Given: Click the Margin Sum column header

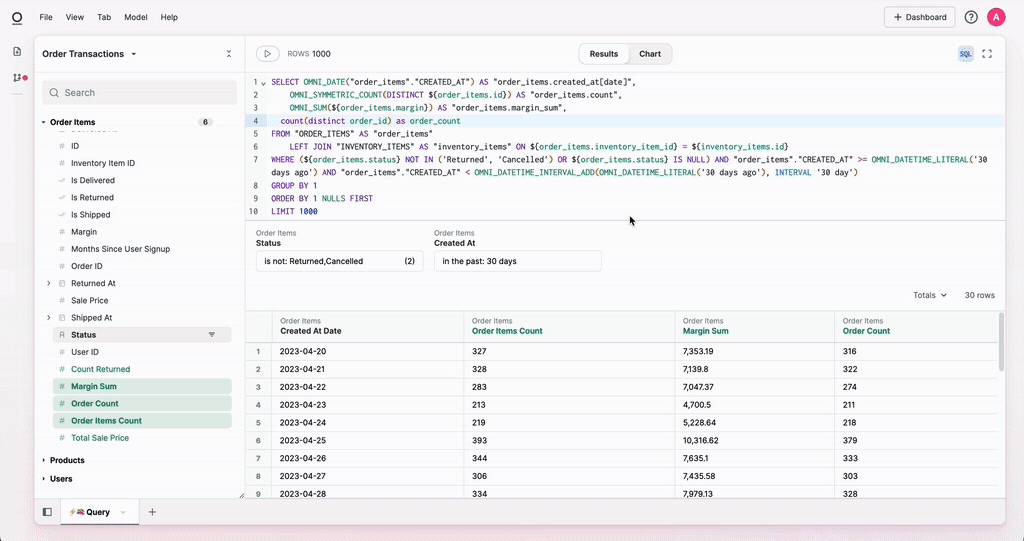Looking at the screenshot, I should pyautogui.click(x=754, y=326).
